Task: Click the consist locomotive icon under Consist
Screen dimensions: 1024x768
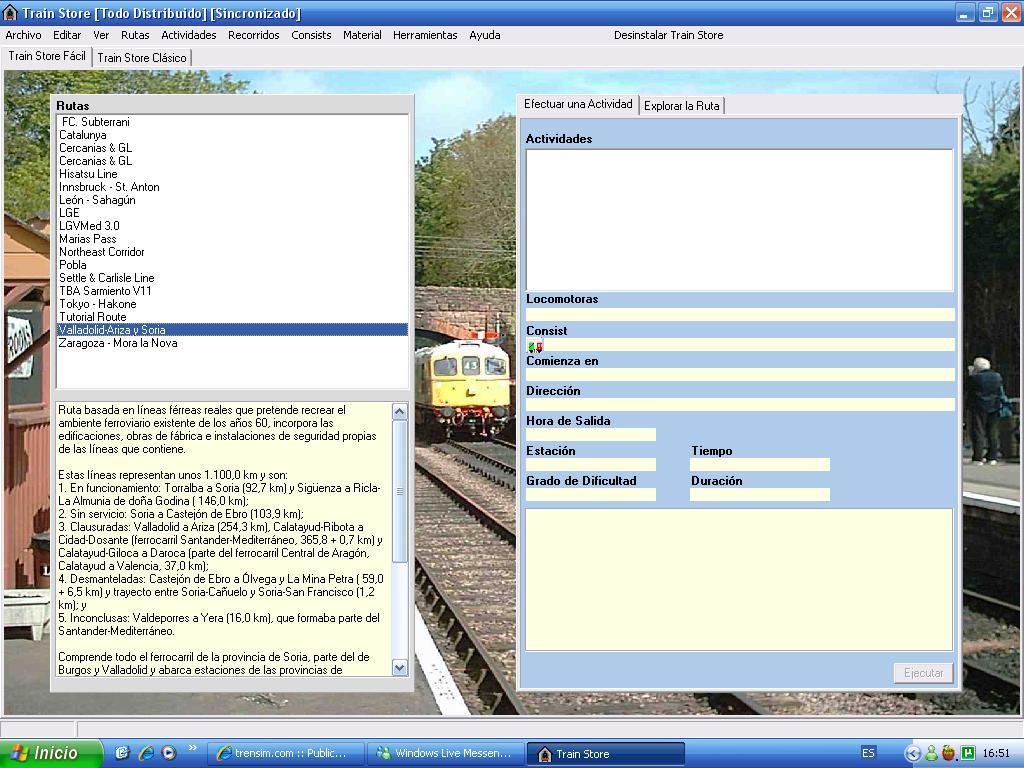Action: pos(535,347)
